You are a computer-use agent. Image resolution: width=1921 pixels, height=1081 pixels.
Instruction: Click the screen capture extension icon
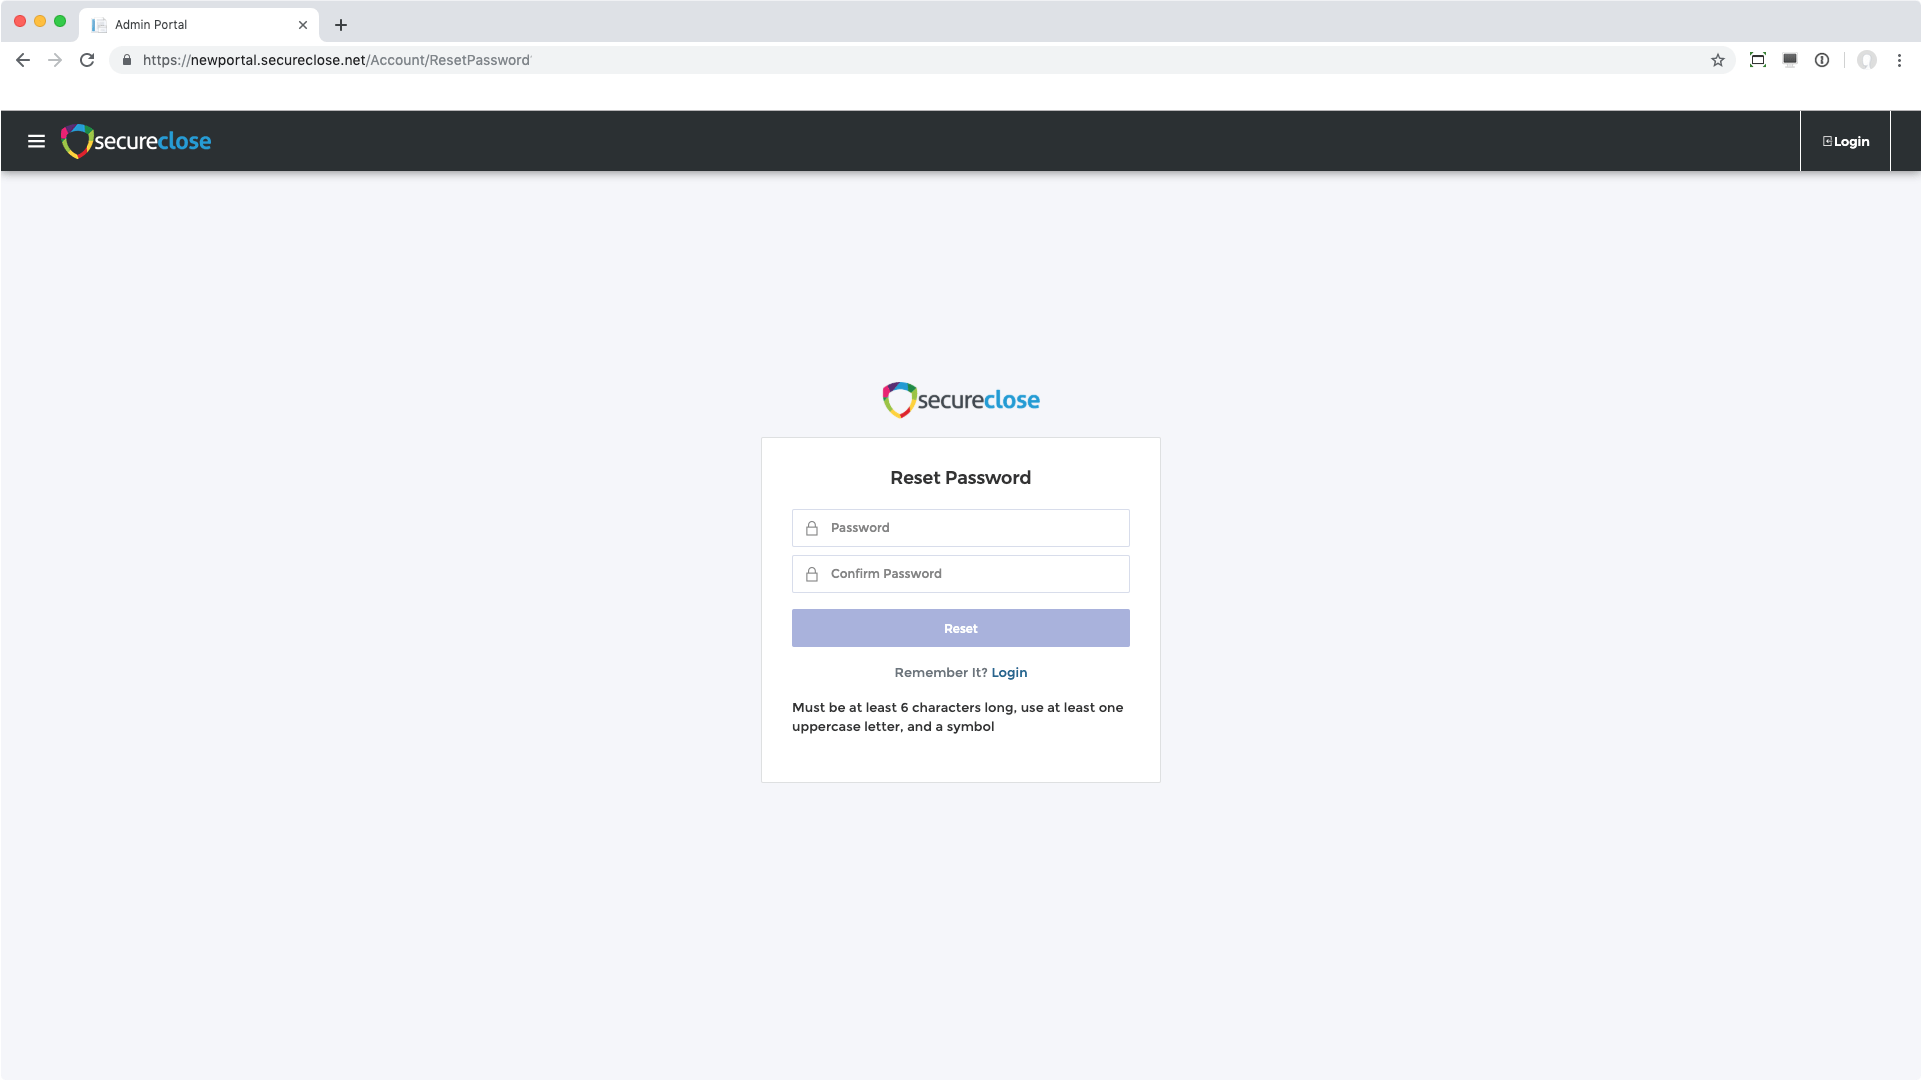1757,60
